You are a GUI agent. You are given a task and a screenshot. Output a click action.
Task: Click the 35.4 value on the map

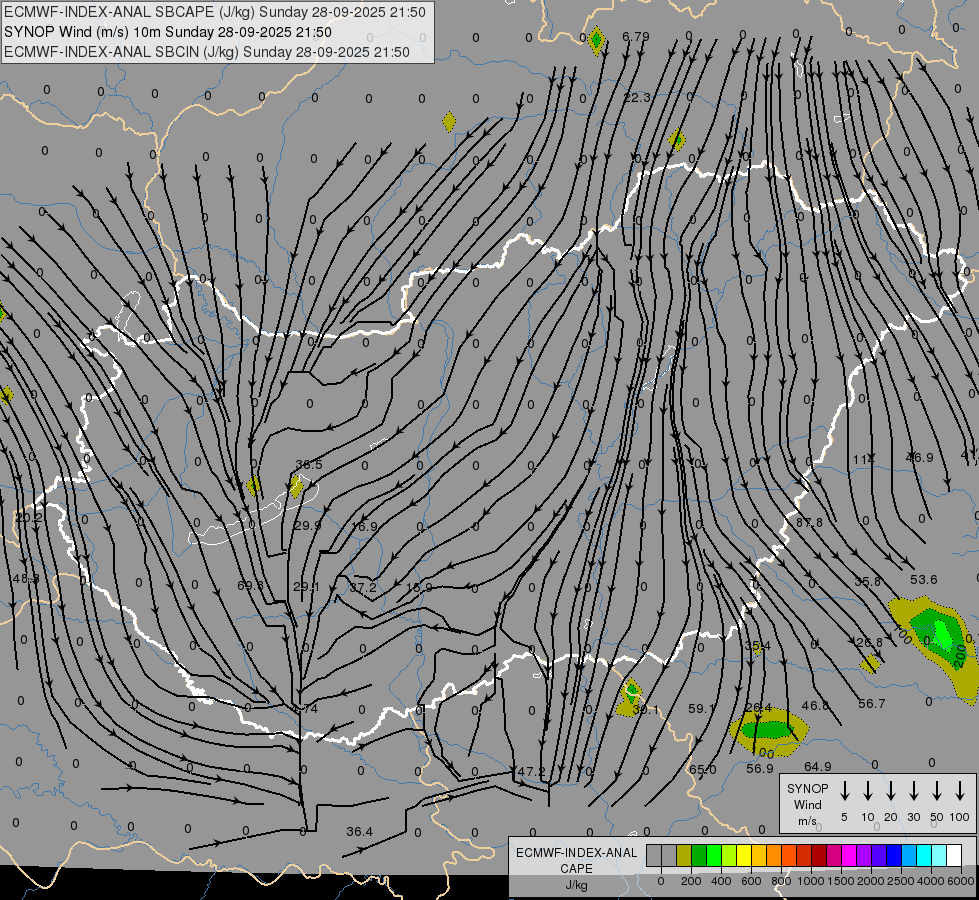(x=757, y=646)
